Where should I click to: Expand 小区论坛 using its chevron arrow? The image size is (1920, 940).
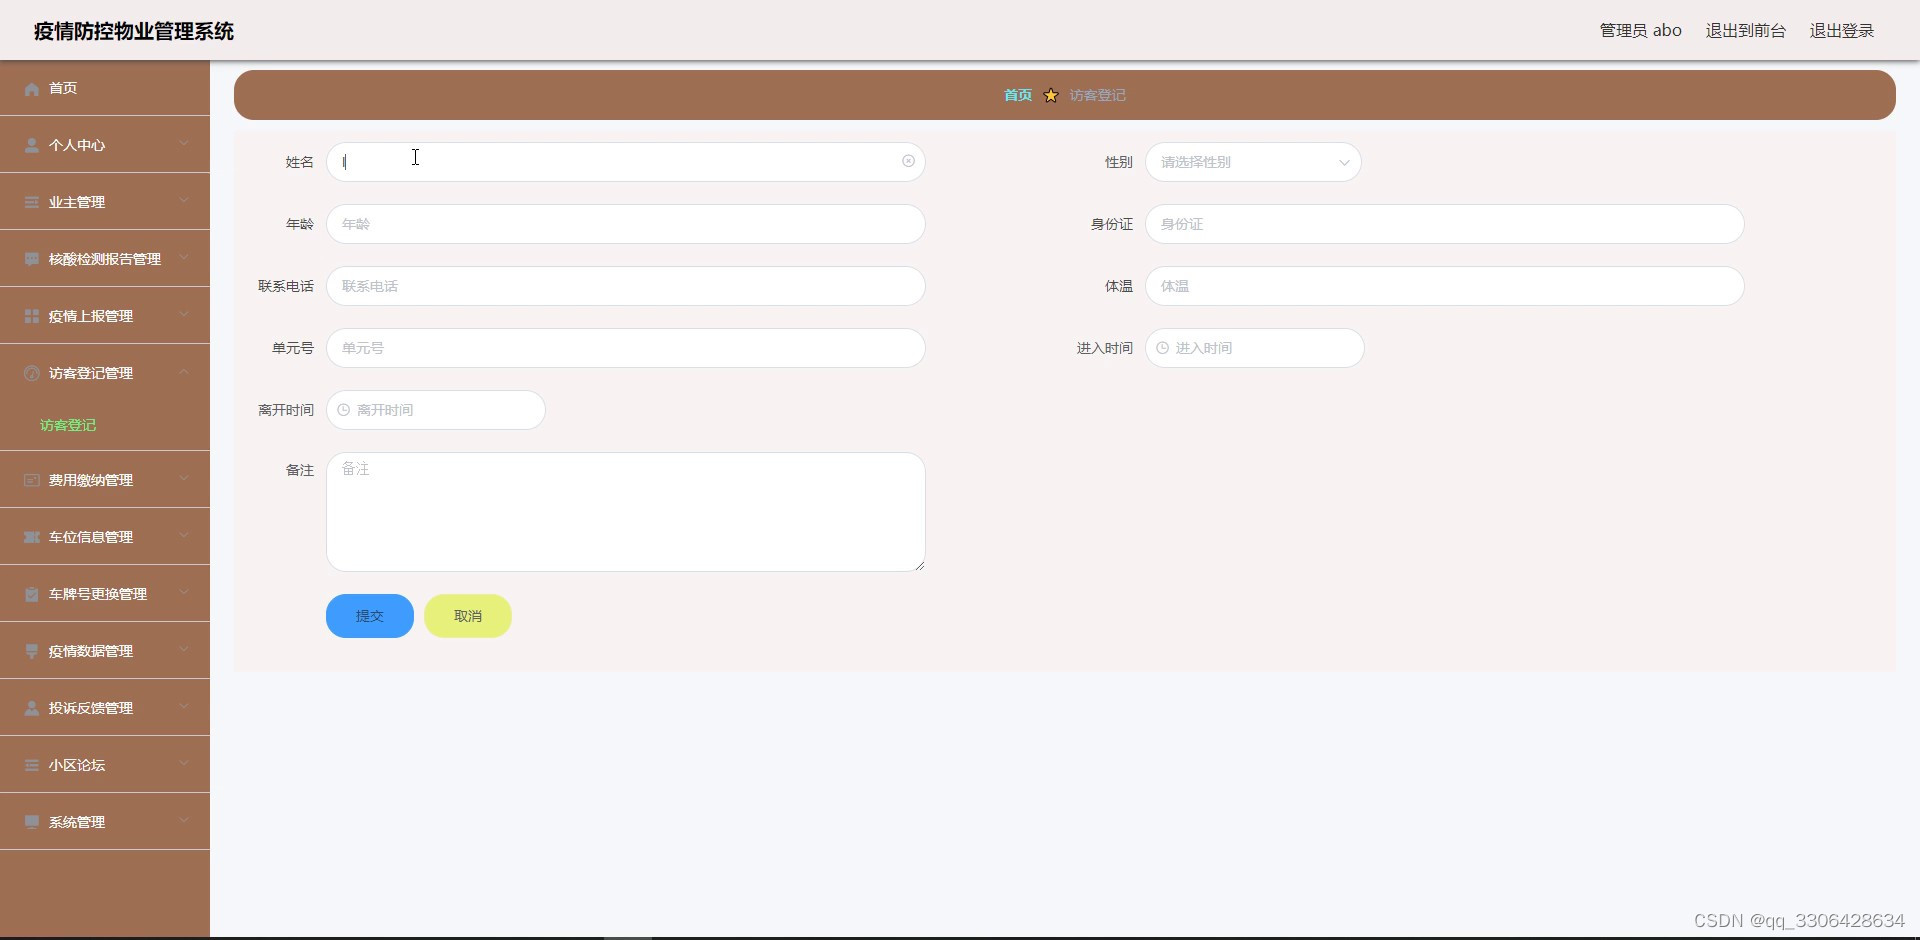[184, 765]
